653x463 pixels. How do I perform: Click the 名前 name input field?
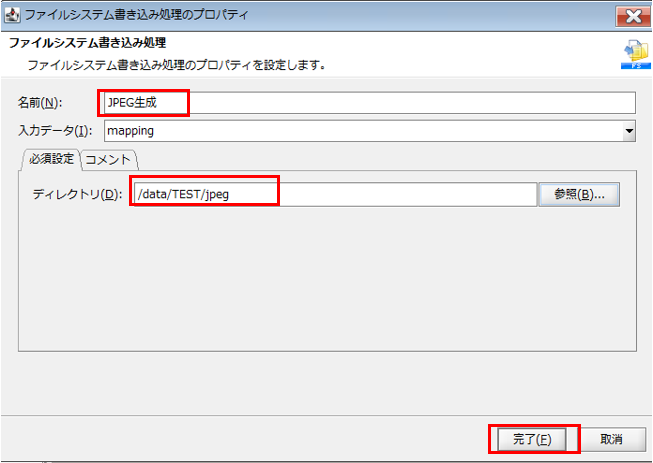[x=369, y=103]
